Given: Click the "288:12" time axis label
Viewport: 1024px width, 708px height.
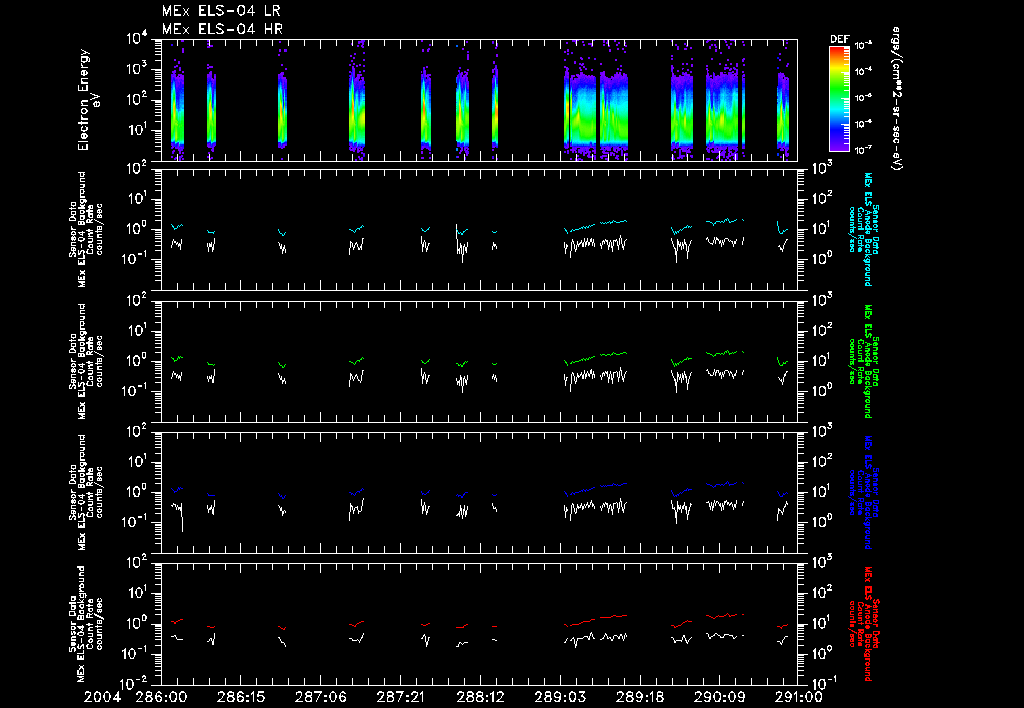Looking at the screenshot, I should click(479, 697).
